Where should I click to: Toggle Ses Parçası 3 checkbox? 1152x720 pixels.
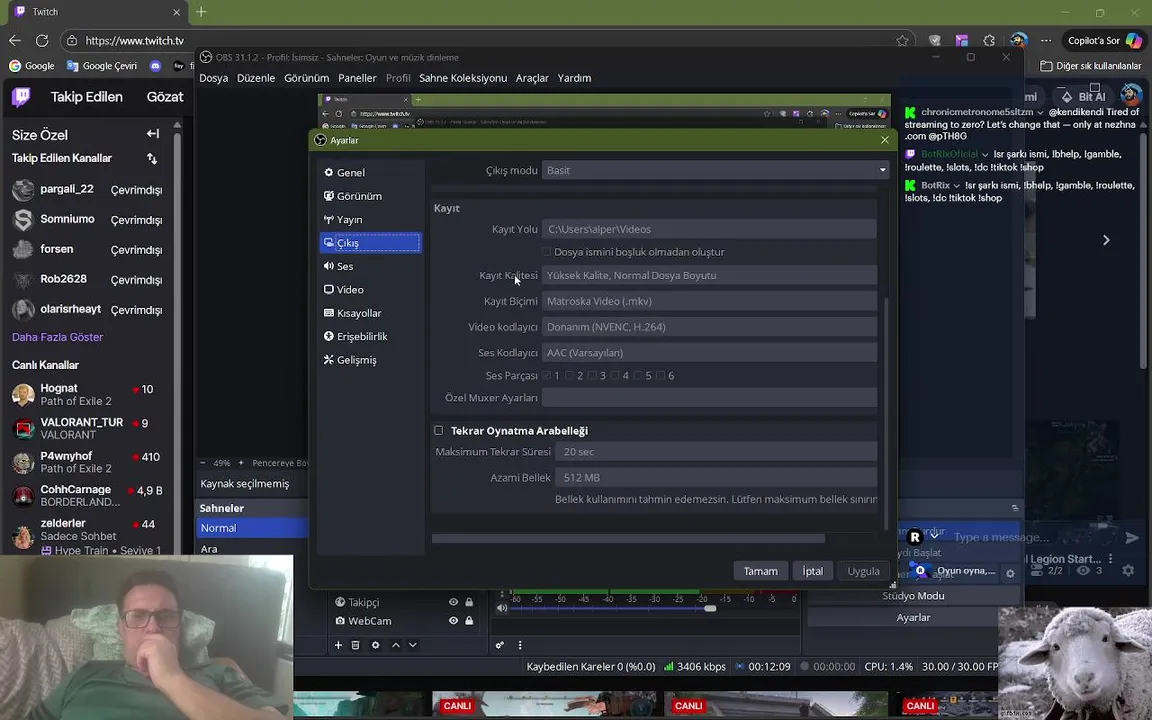(592, 375)
